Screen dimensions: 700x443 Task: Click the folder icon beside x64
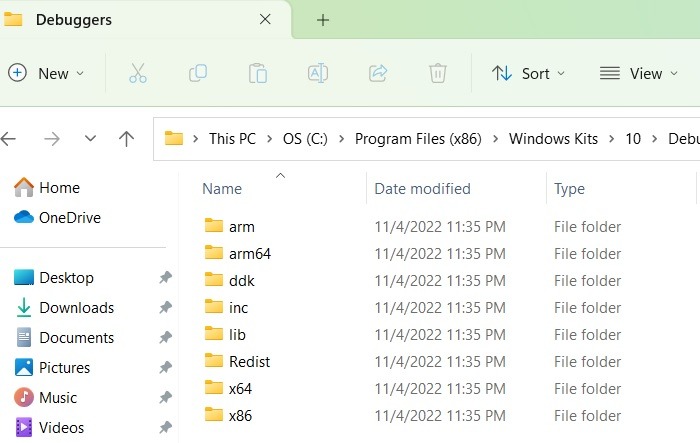click(x=214, y=388)
